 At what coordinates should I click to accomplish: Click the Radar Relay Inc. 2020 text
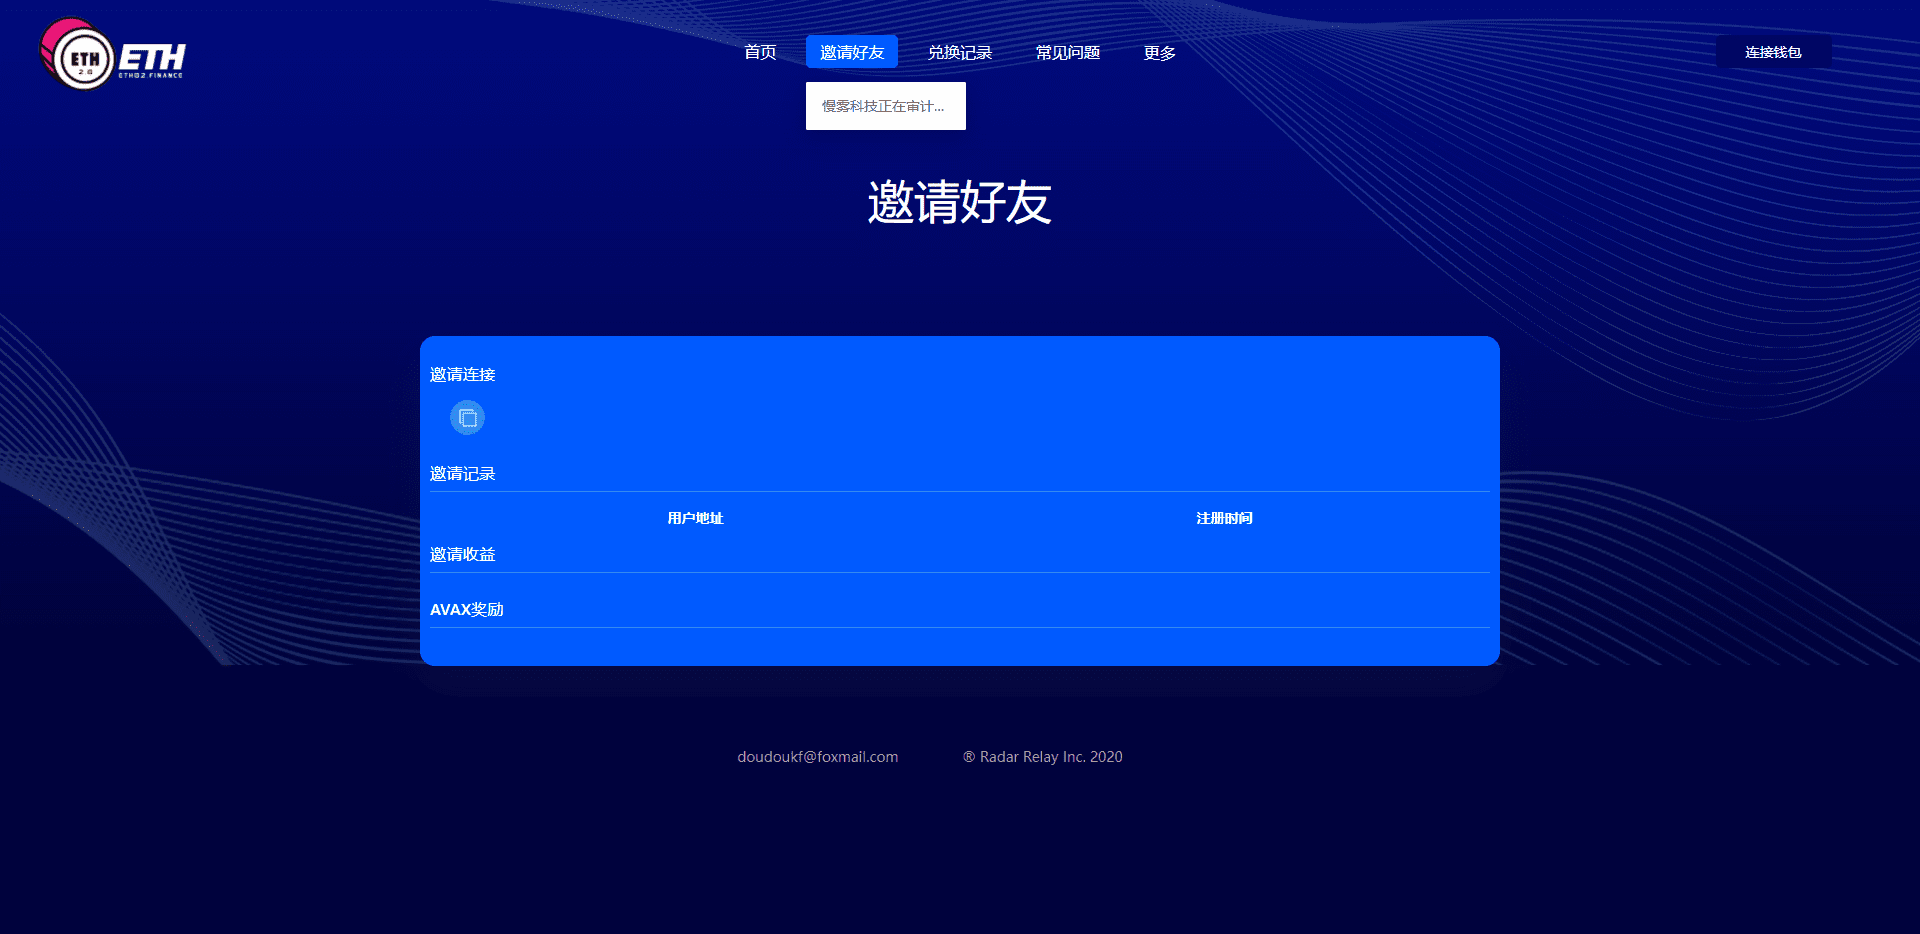pyautogui.click(x=1051, y=757)
